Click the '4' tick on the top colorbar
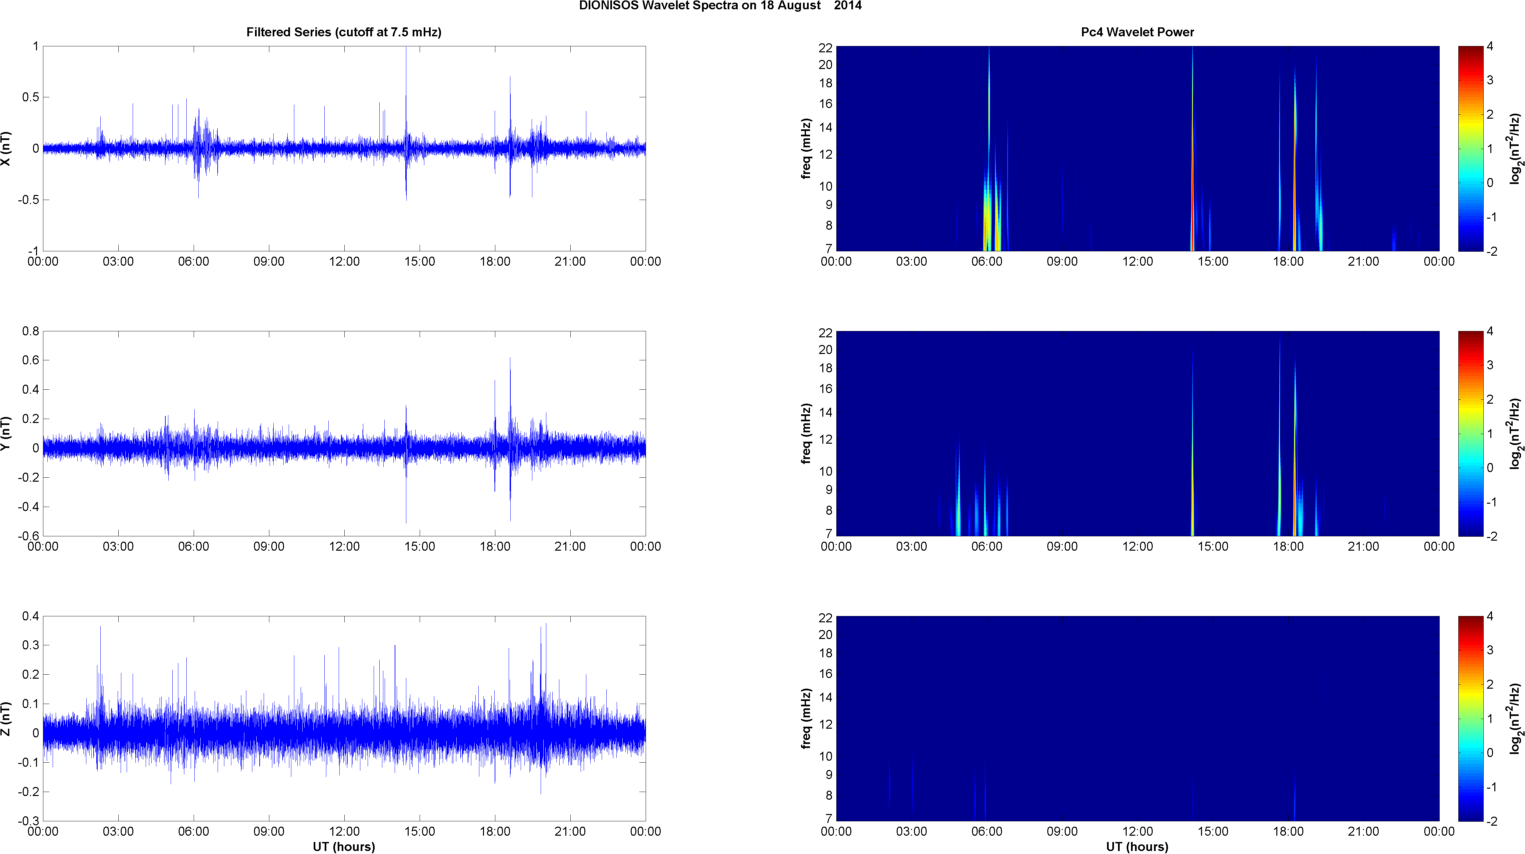 1490,47
